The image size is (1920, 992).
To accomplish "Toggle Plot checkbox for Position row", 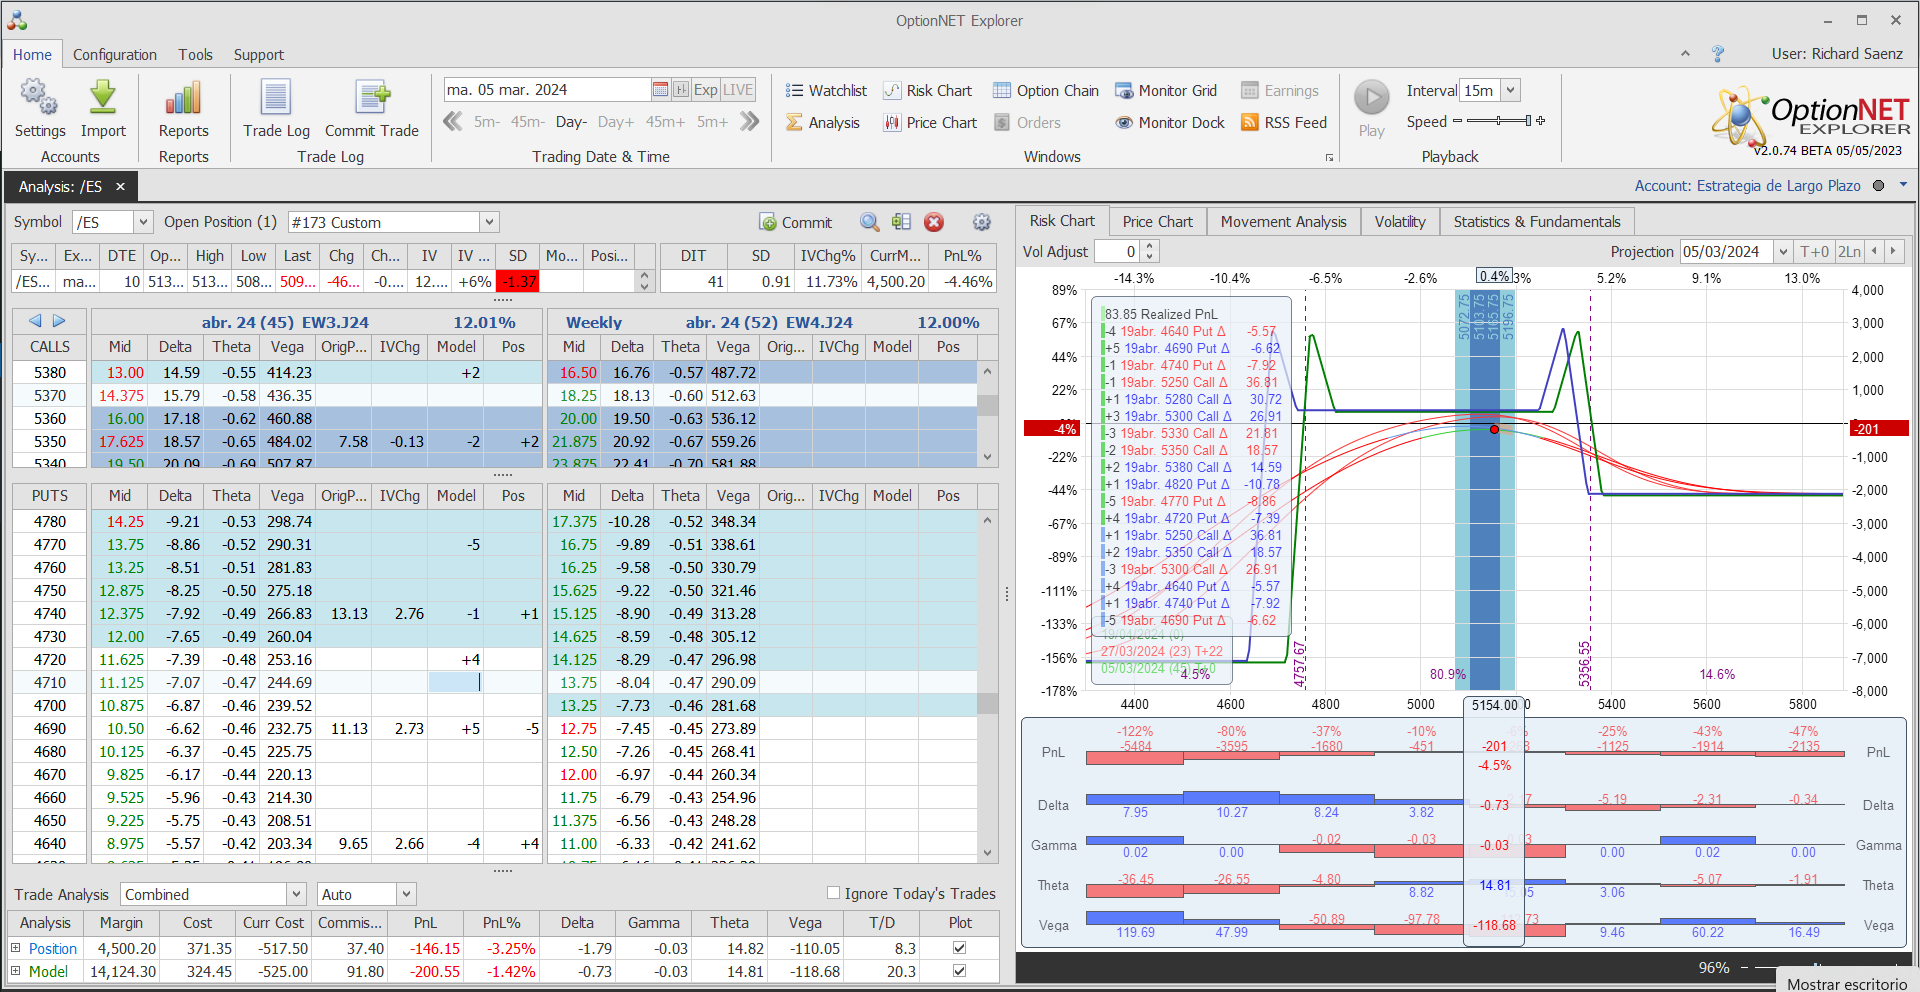I will tap(960, 948).
